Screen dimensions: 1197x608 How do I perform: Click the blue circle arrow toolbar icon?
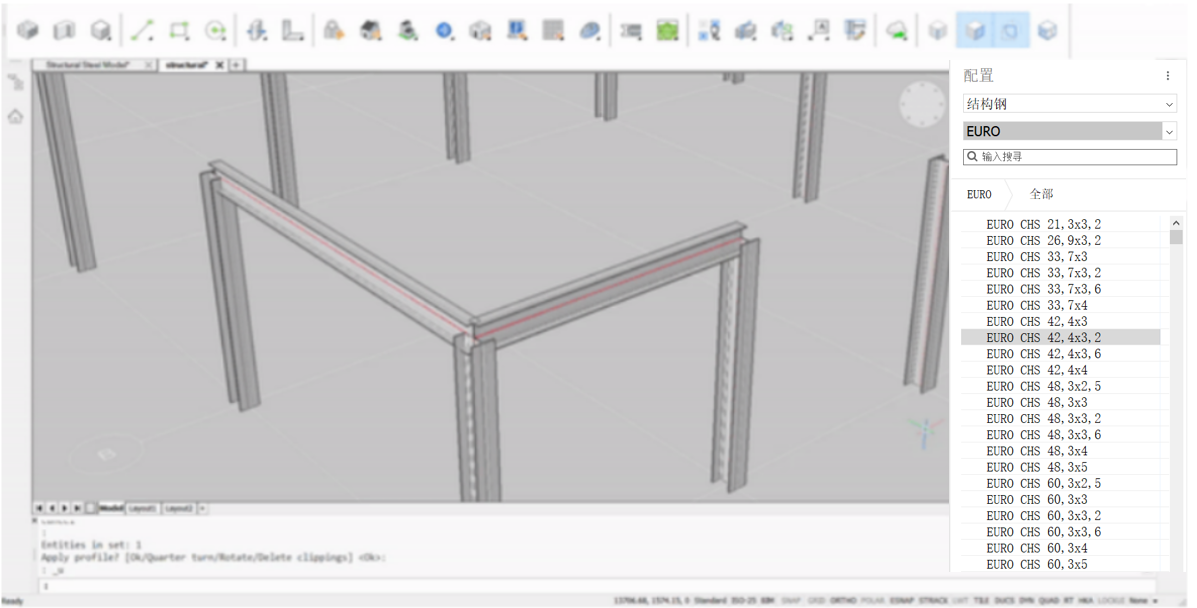445,31
